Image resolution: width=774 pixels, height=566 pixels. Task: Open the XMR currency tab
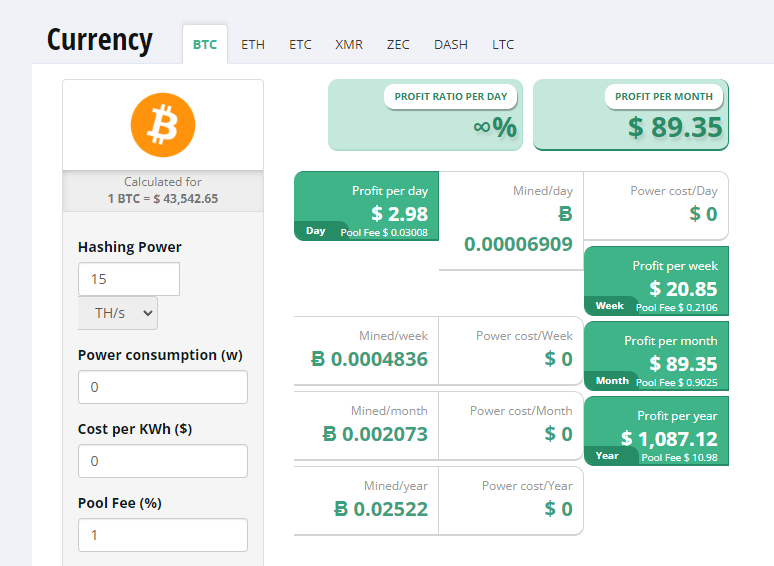pos(349,45)
